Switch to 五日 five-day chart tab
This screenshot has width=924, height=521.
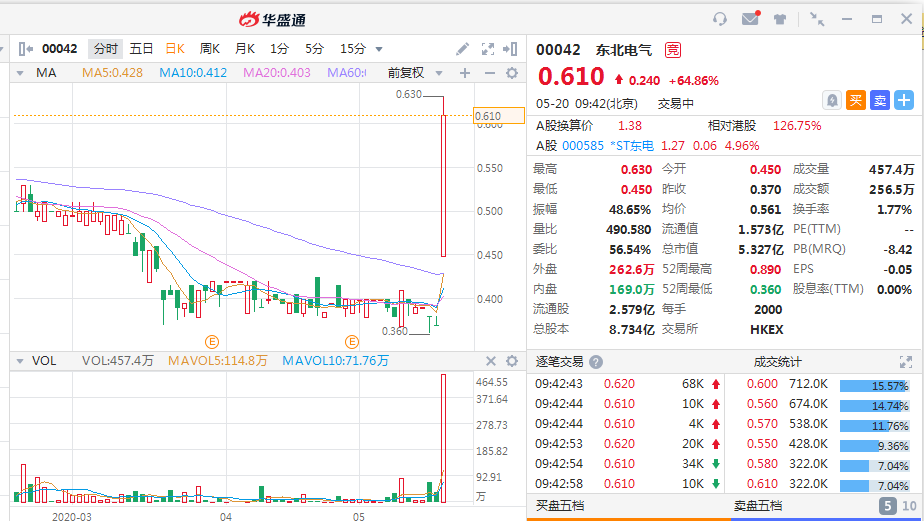141,49
